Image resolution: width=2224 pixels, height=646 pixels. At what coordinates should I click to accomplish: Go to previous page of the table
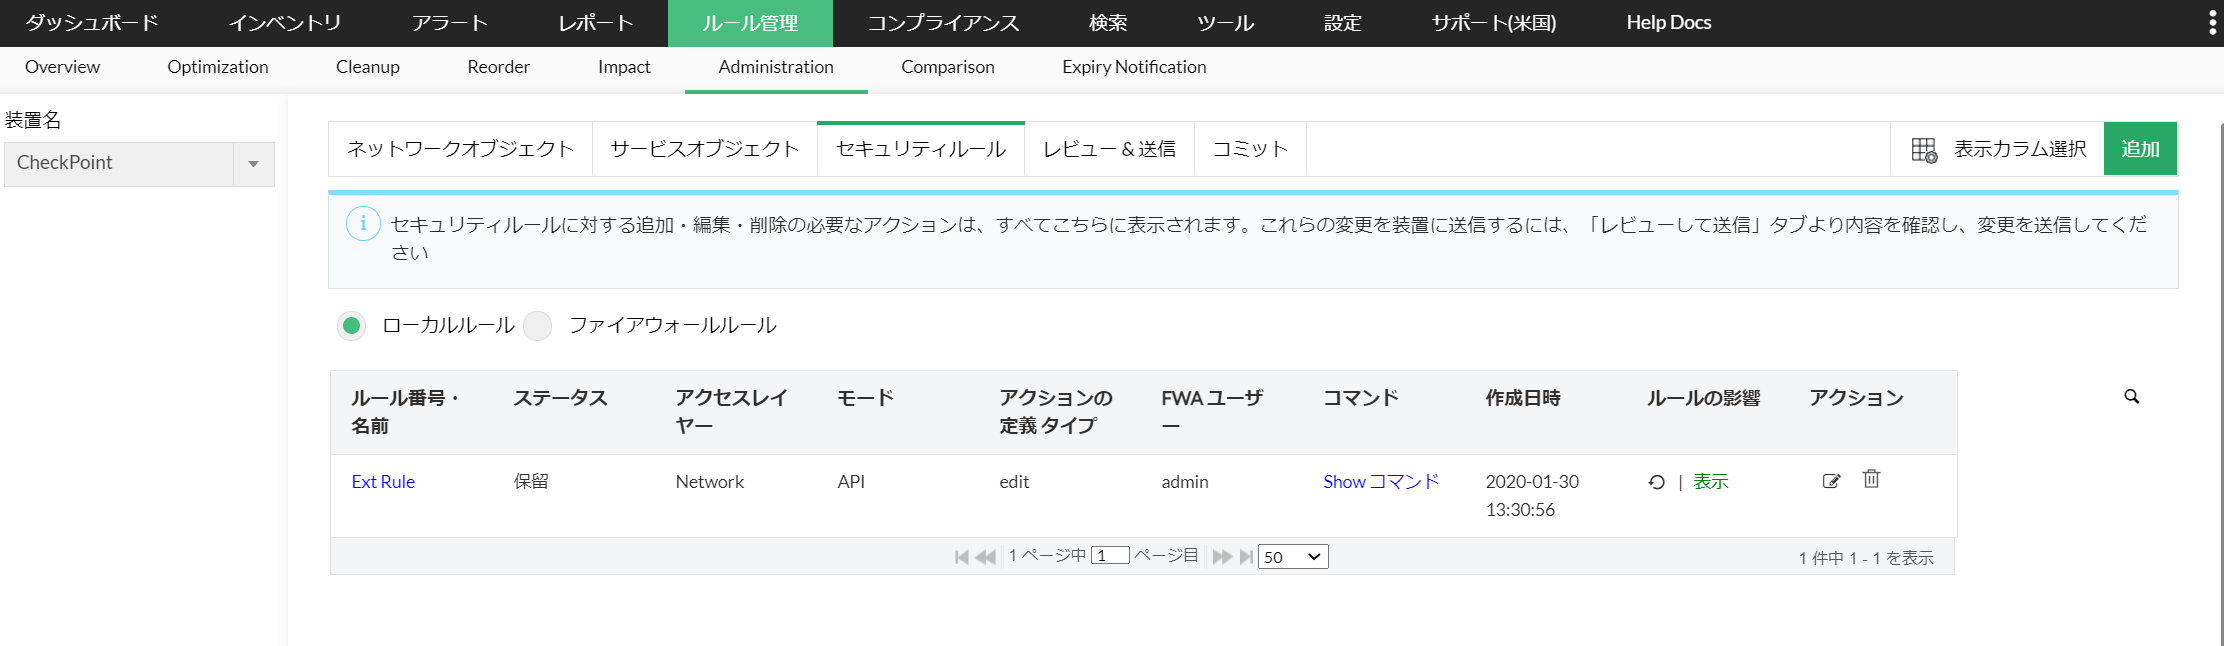(x=985, y=557)
